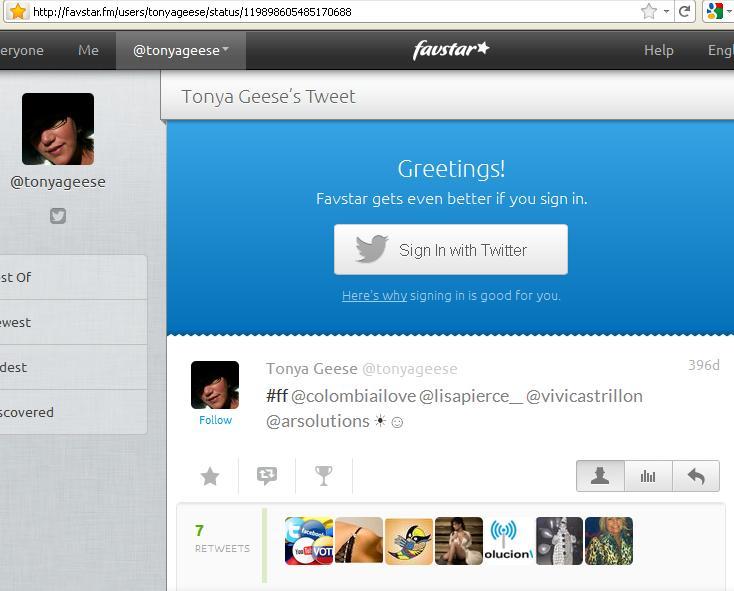Image resolution: width=734 pixels, height=591 pixels.
Task: Open the @lisapierce__ mention
Action: coord(471,396)
